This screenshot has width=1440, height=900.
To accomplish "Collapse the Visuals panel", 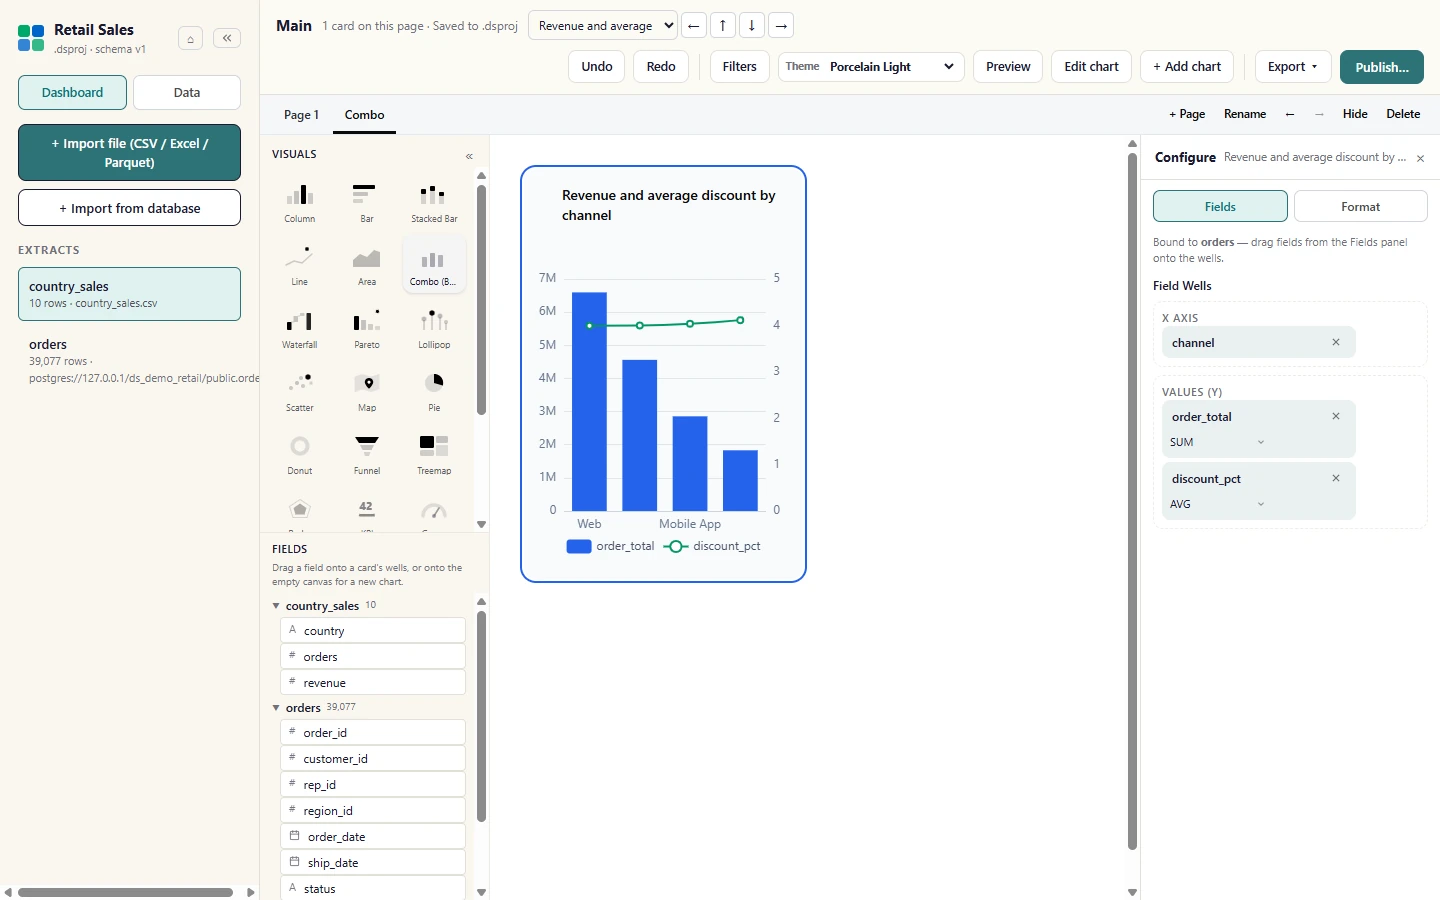I will tap(469, 156).
